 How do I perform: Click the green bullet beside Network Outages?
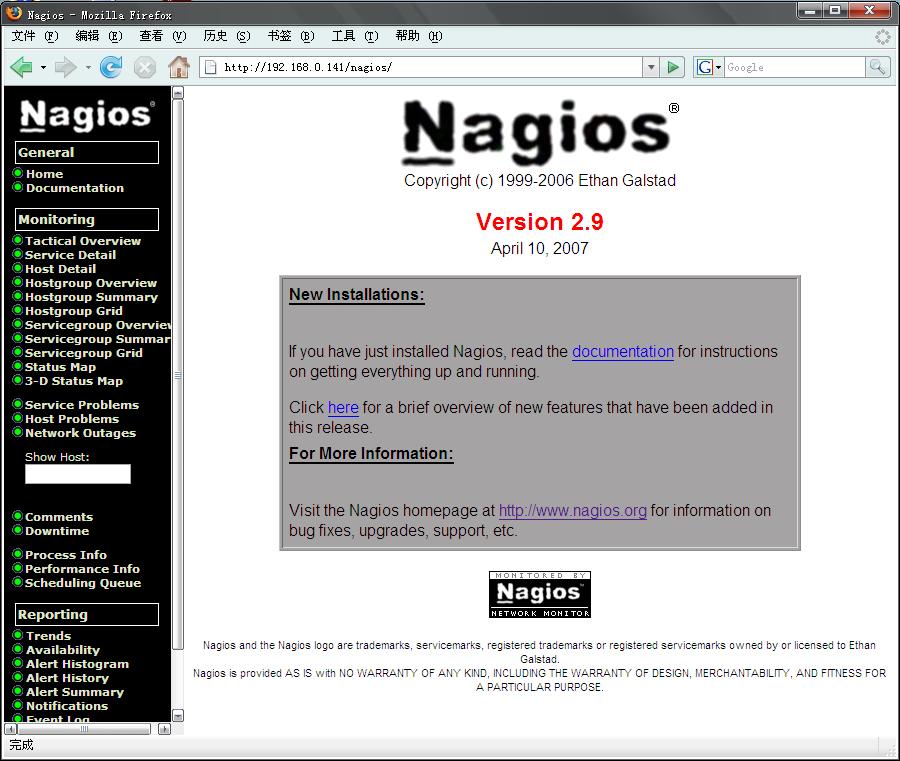[18, 432]
